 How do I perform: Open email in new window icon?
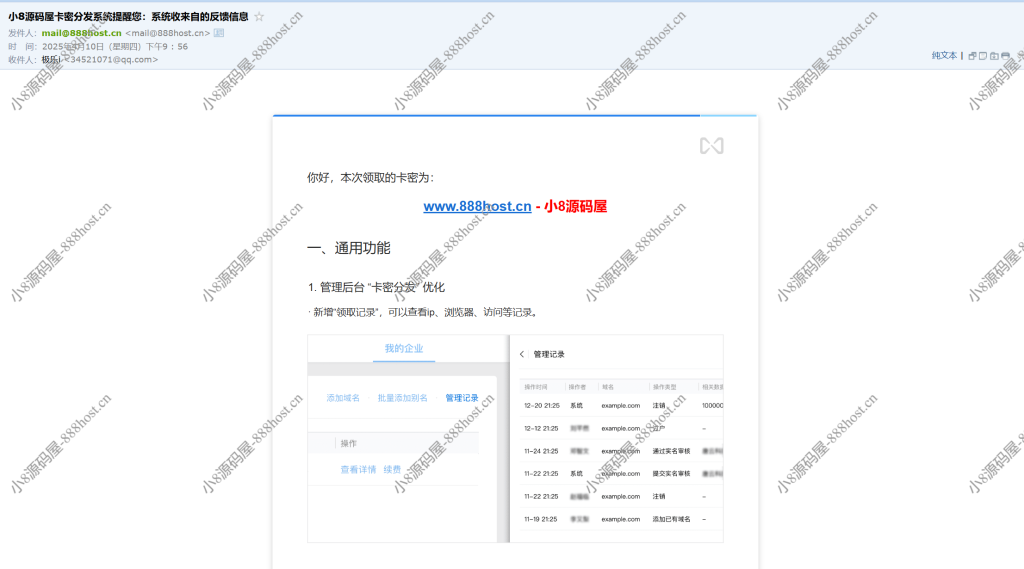tap(972, 56)
